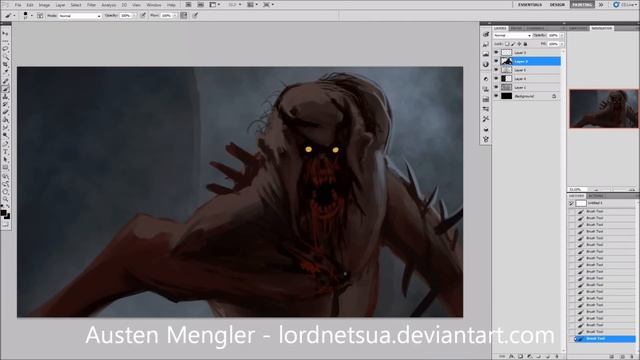This screenshot has height=360, width=640.
Task: Create new snapshot in History panel
Action: (x=623, y=356)
